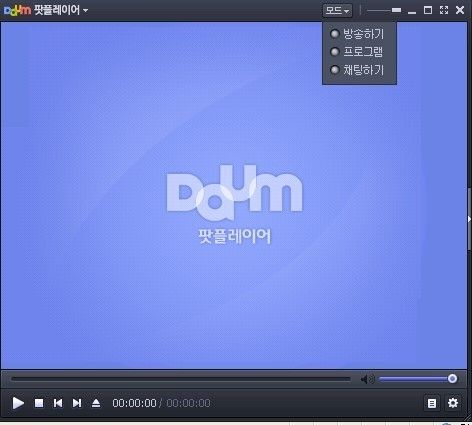Adjust the volume slider handle

pos(452,379)
